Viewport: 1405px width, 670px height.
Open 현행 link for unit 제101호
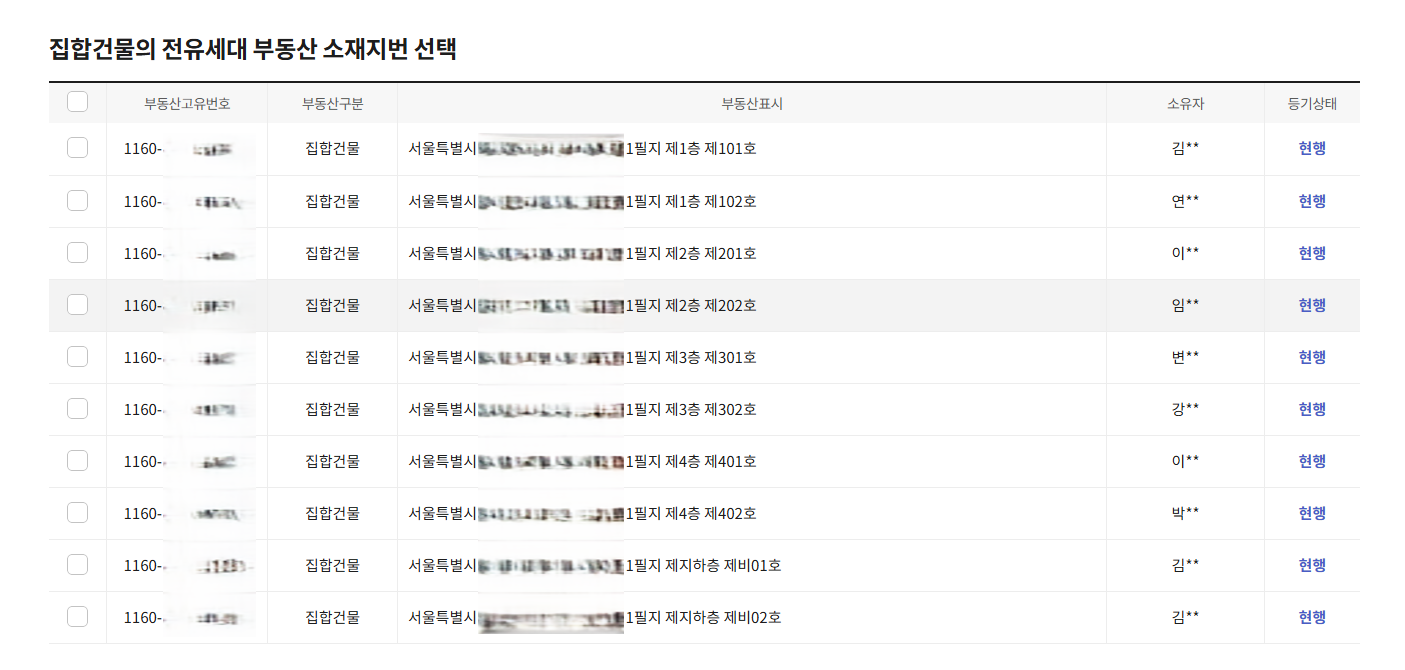(x=1311, y=149)
